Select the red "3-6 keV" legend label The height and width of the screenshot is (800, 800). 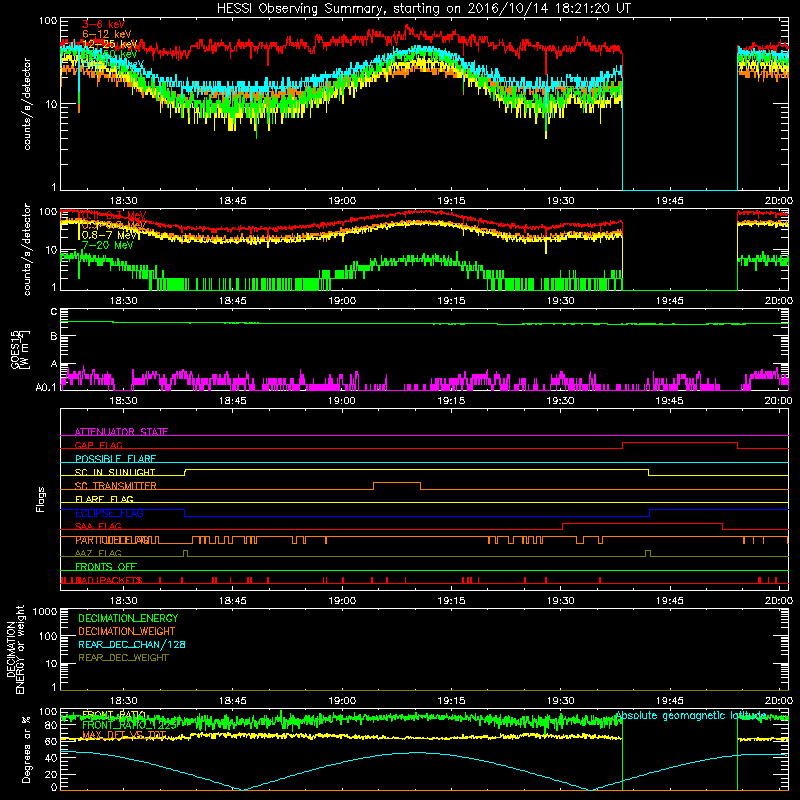click(x=103, y=24)
